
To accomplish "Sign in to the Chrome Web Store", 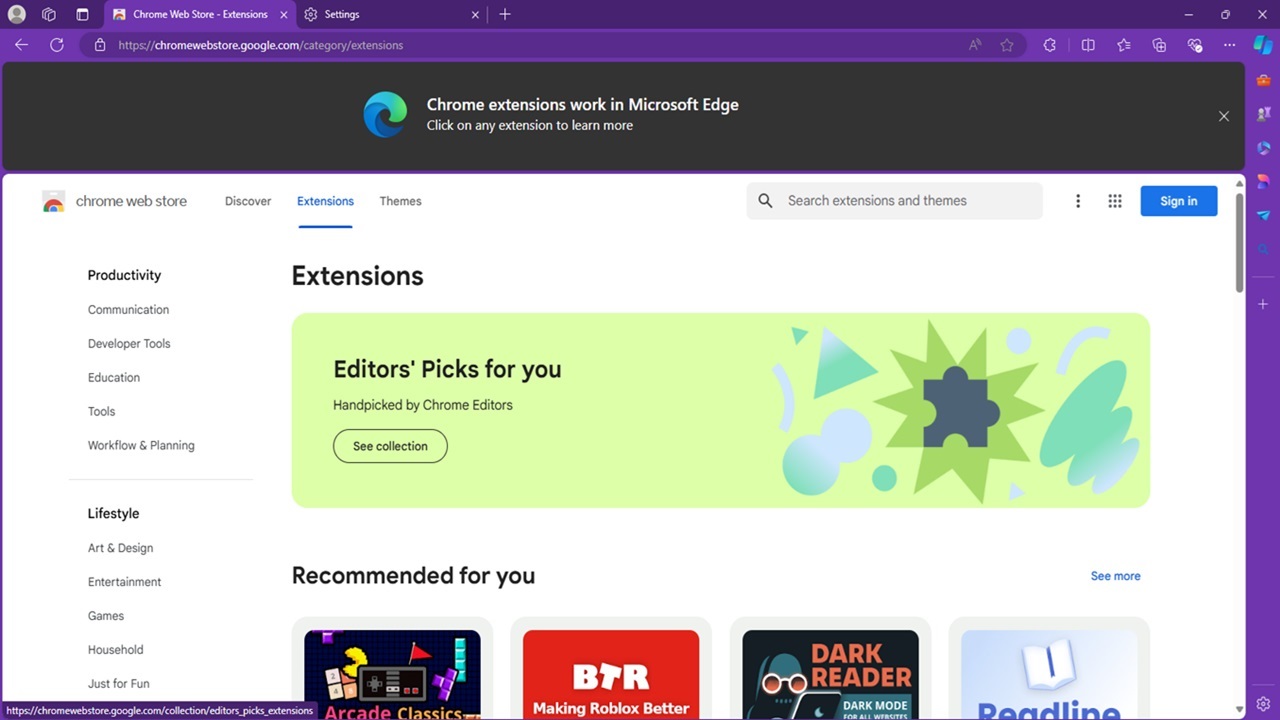I will coord(1178,200).
